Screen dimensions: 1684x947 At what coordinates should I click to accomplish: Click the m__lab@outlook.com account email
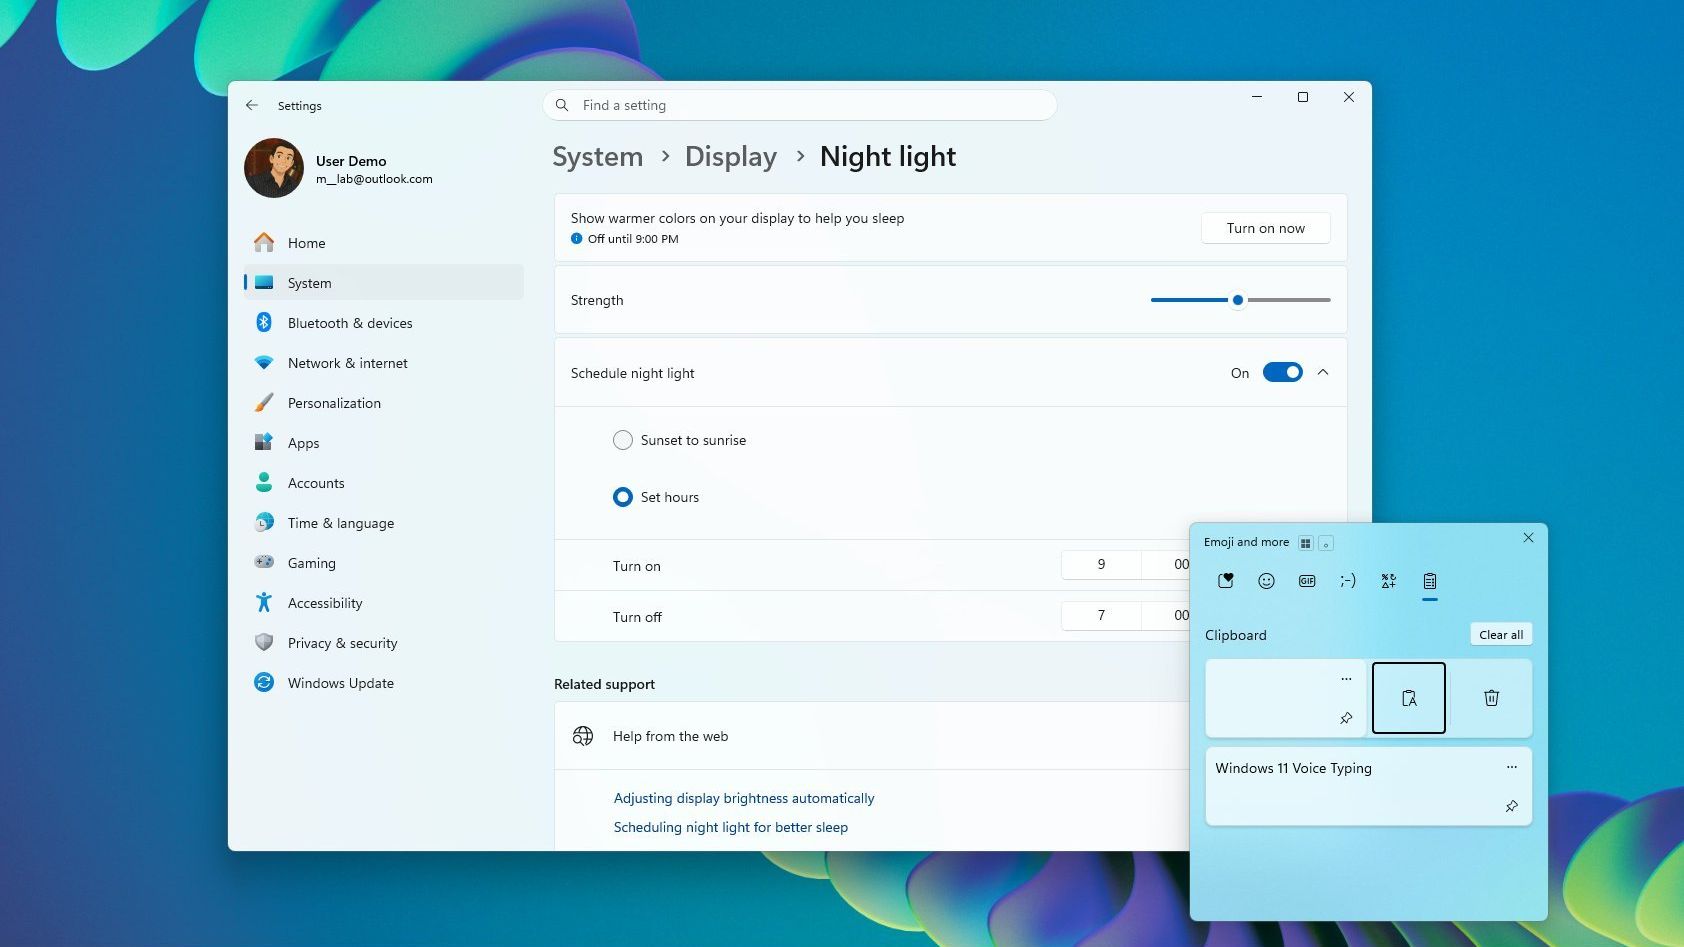374,180
